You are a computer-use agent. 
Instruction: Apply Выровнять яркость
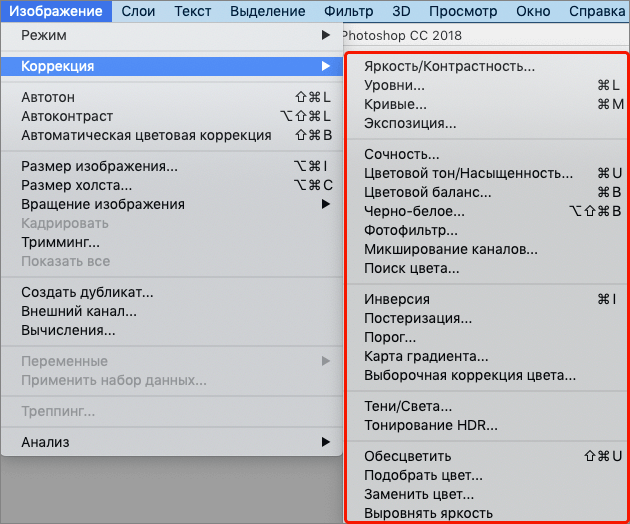(x=487, y=513)
